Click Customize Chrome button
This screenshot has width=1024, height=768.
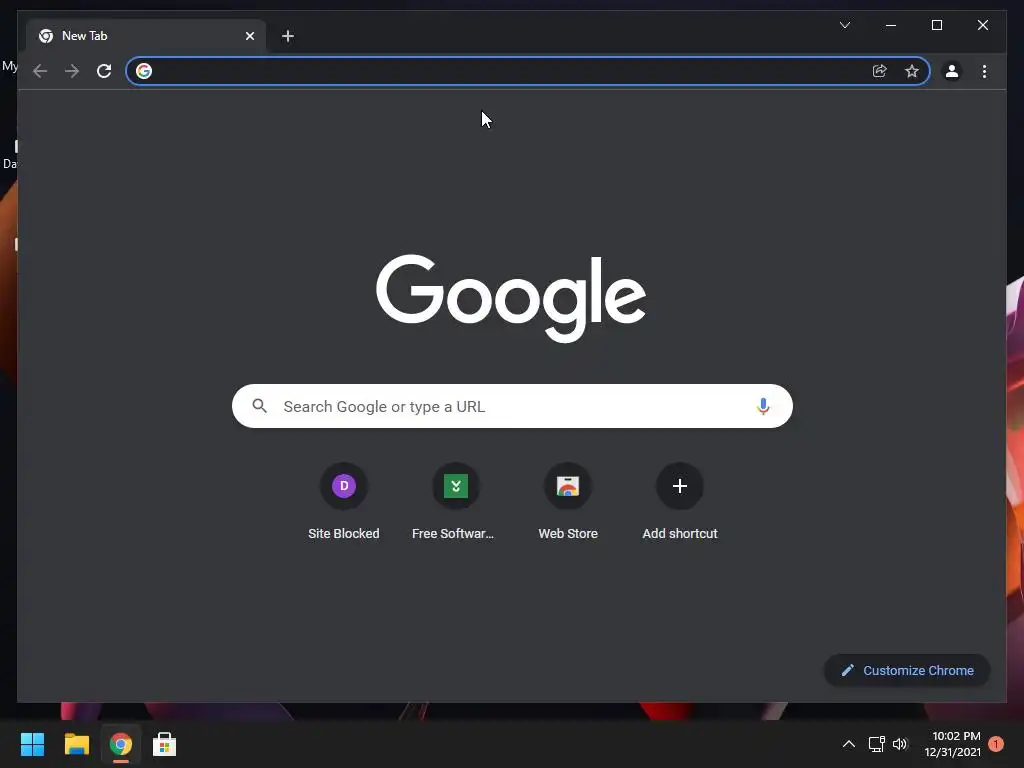click(x=907, y=671)
